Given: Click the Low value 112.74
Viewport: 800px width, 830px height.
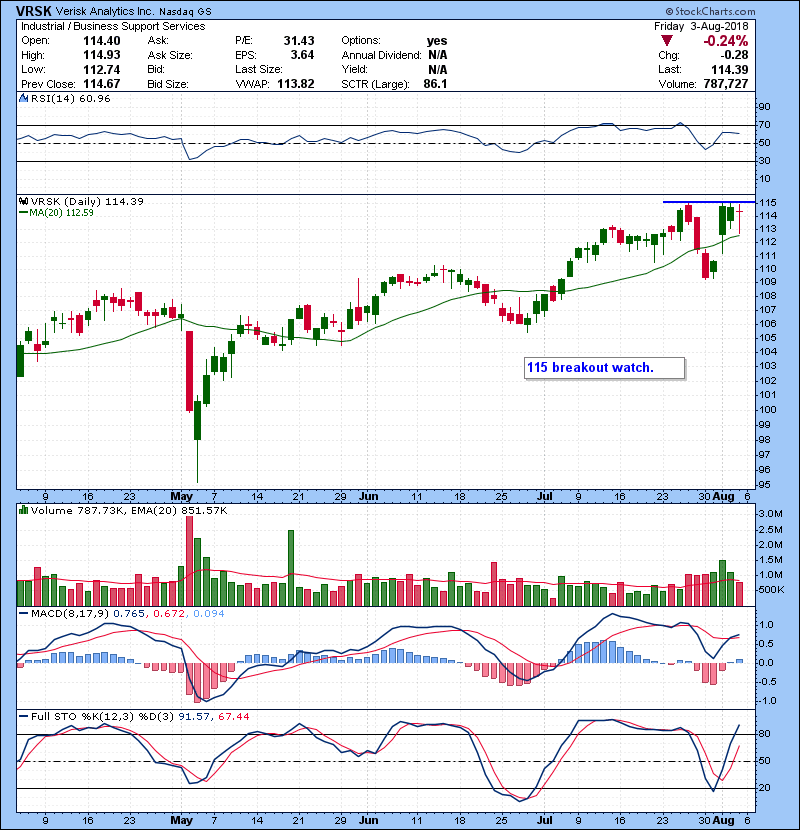Looking at the screenshot, I should tap(102, 69).
